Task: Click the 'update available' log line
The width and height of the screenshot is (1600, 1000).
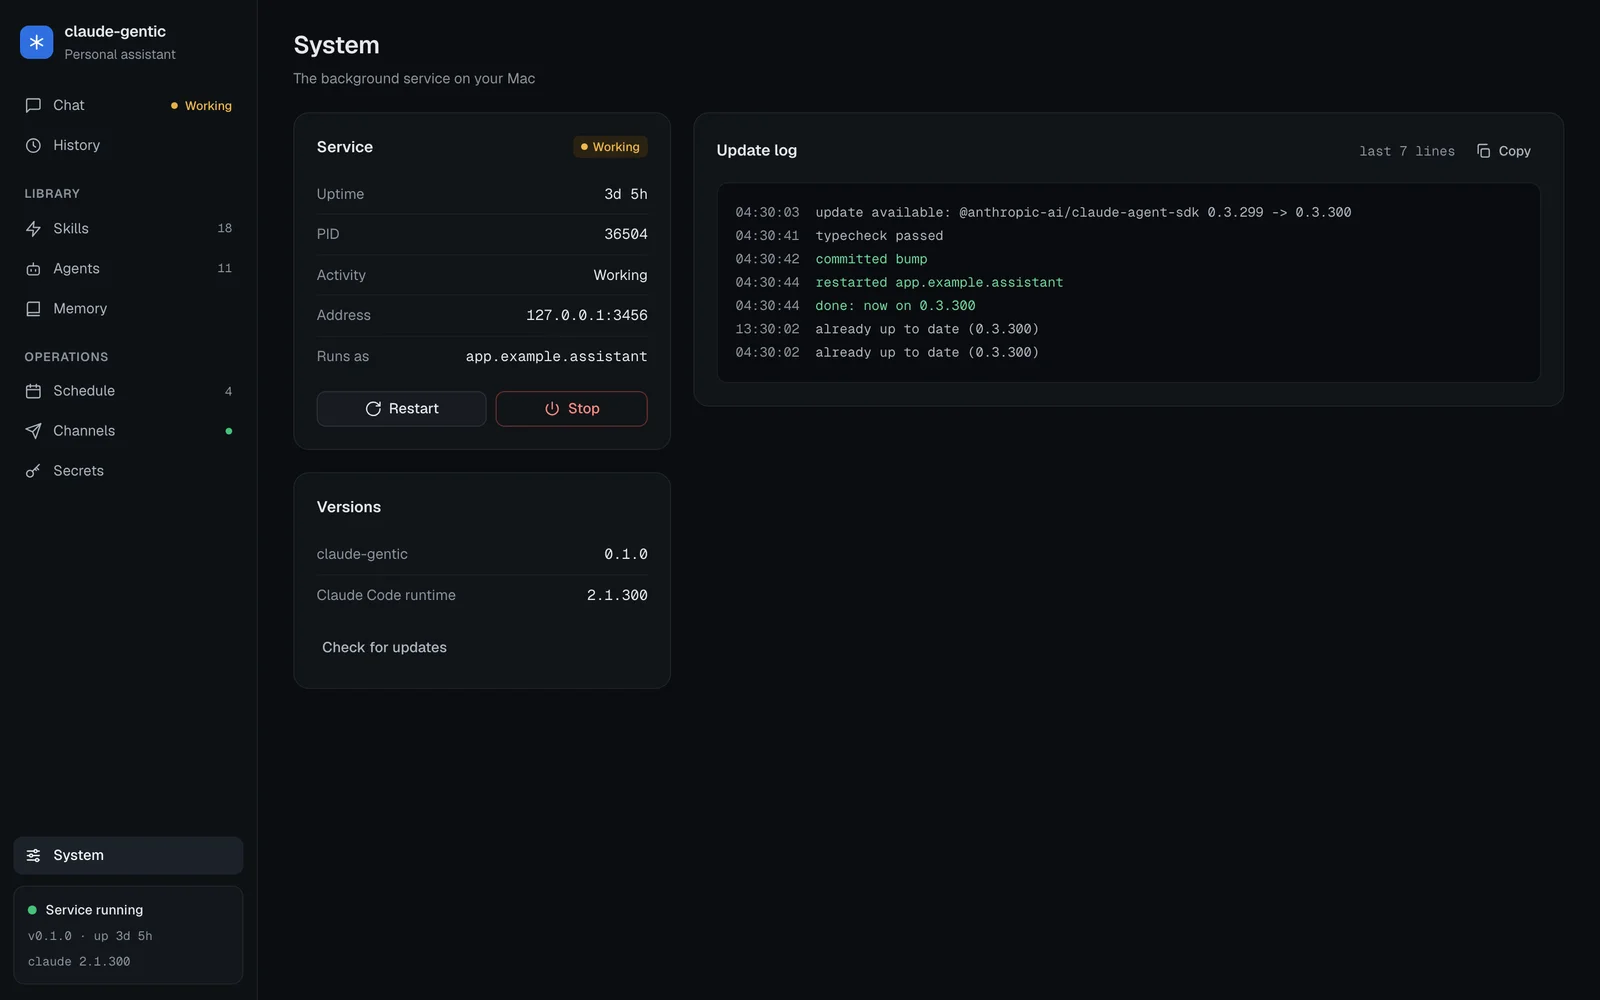Action: [1083, 212]
